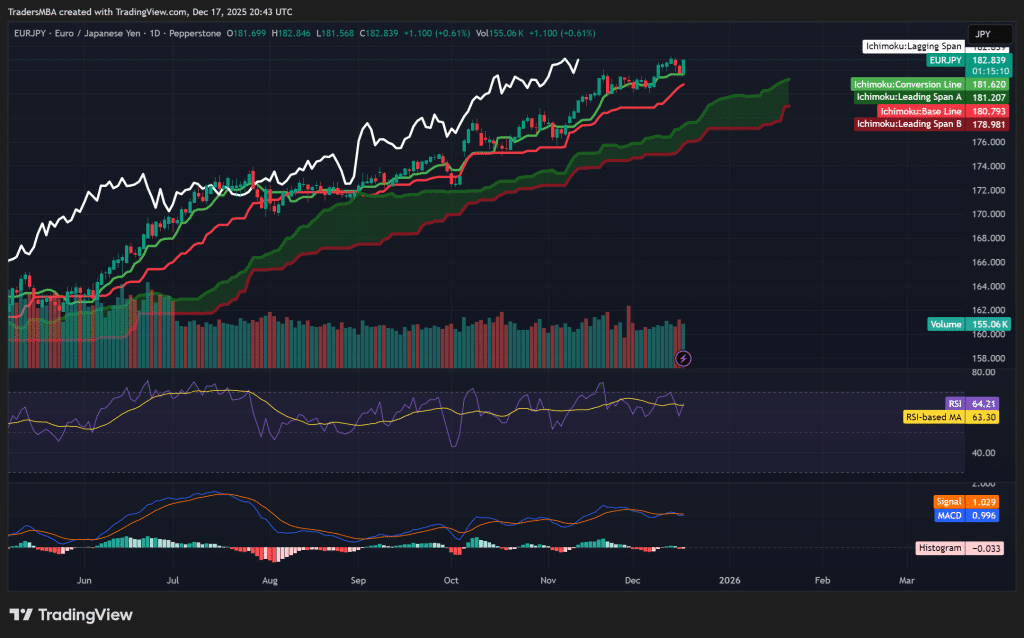
Task: Click the purple lightning boost icon
Action: click(x=684, y=358)
